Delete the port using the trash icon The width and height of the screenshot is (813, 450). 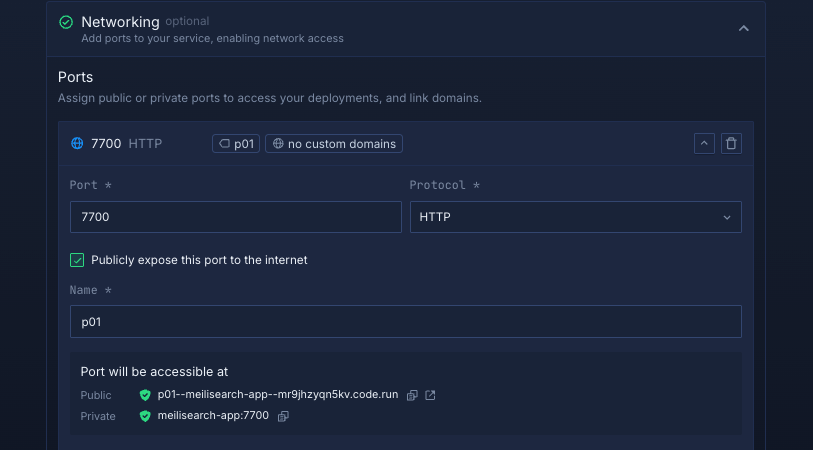point(731,144)
